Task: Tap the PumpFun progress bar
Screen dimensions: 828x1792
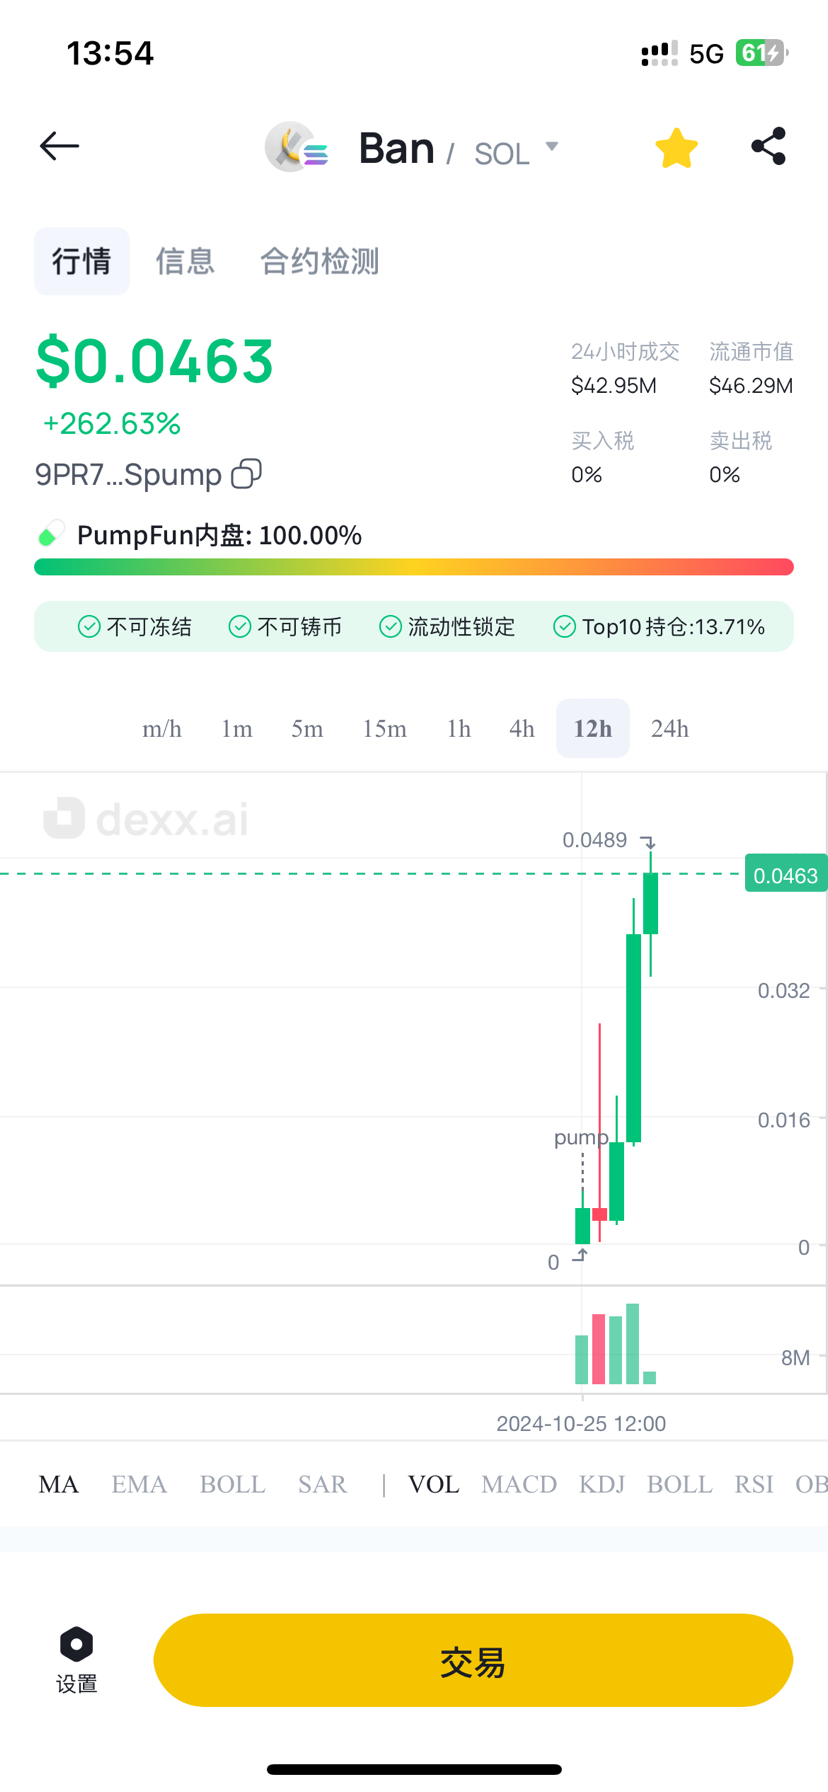Action: tap(414, 567)
